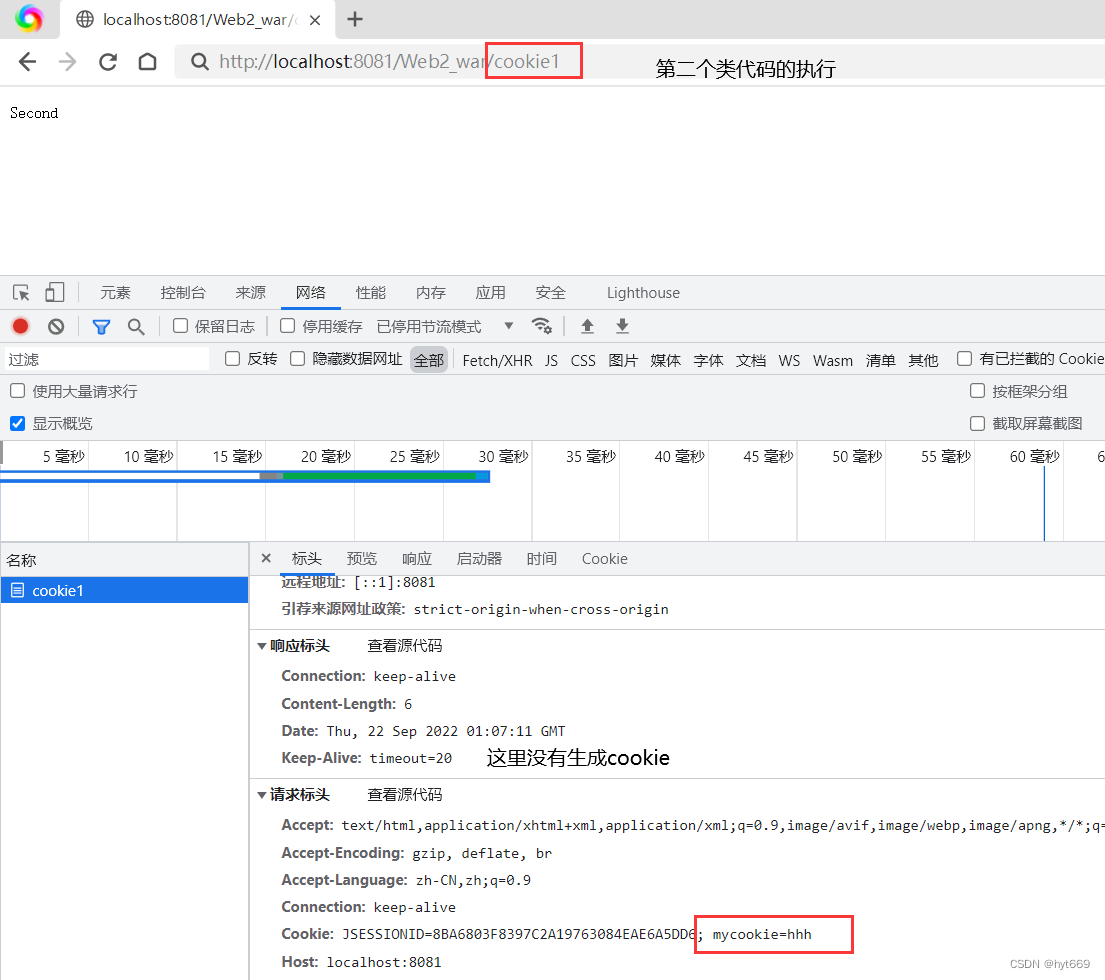Switch to the 控制台 panel tab
1105x980 pixels.
click(x=183, y=292)
